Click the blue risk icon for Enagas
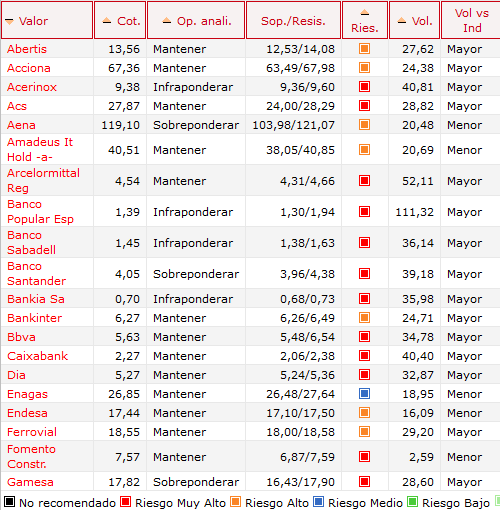The width and height of the screenshot is (500, 510). coord(364,394)
